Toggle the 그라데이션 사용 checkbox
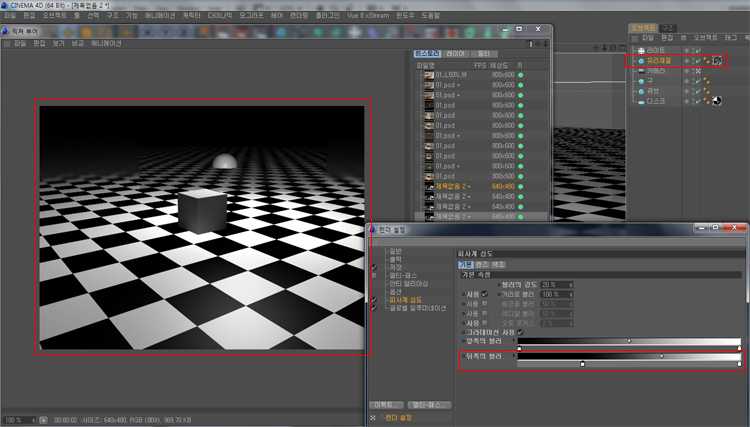Viewport: 750px width, 427px height. click(x=520, y=332)
